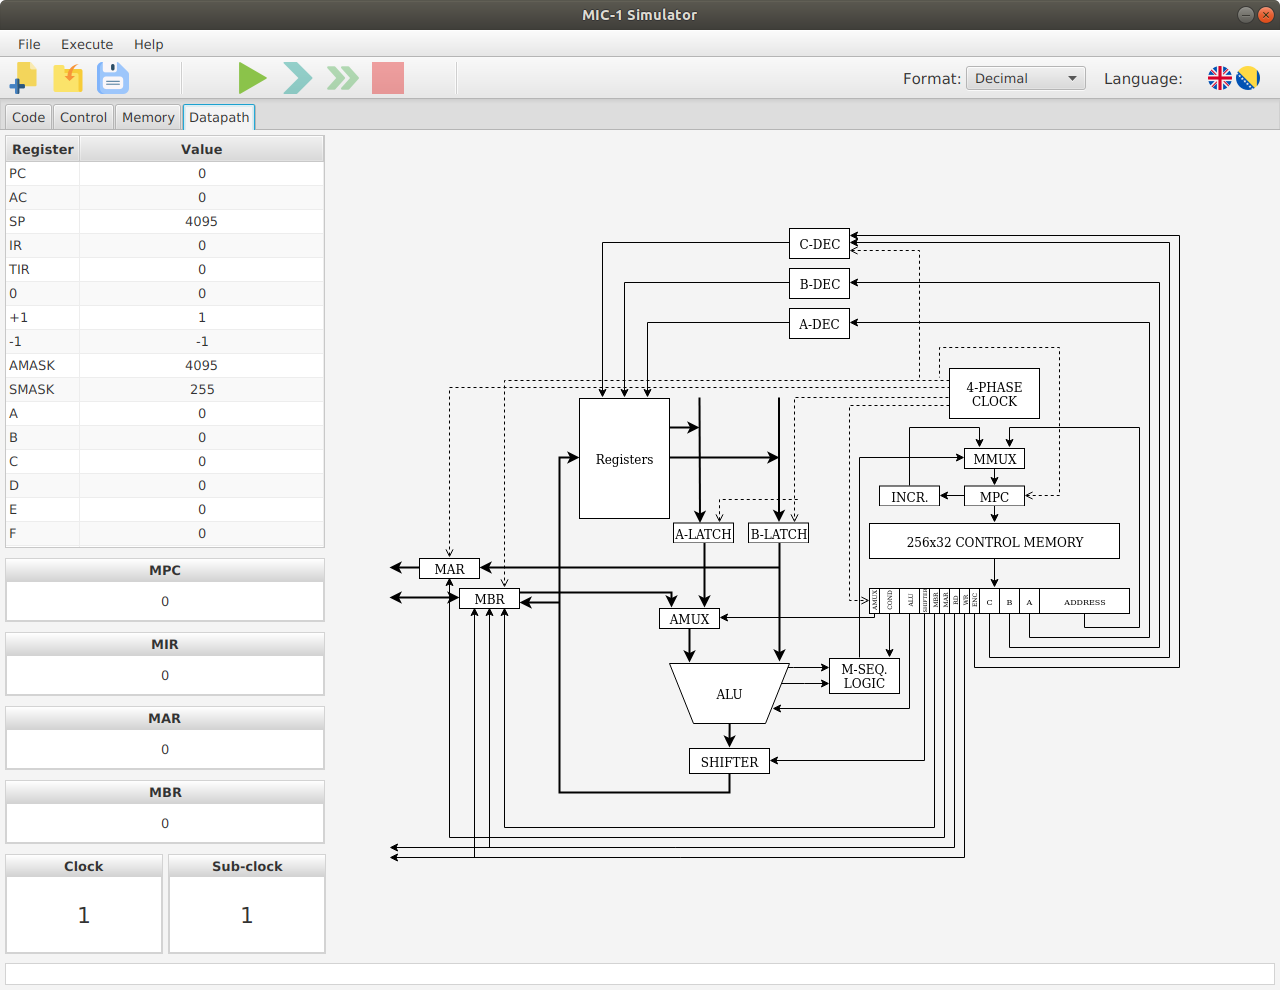The width and height of the screenshot is (1280, 990).
Task: Switch to the Memory tab
Action: pos(148,117)
